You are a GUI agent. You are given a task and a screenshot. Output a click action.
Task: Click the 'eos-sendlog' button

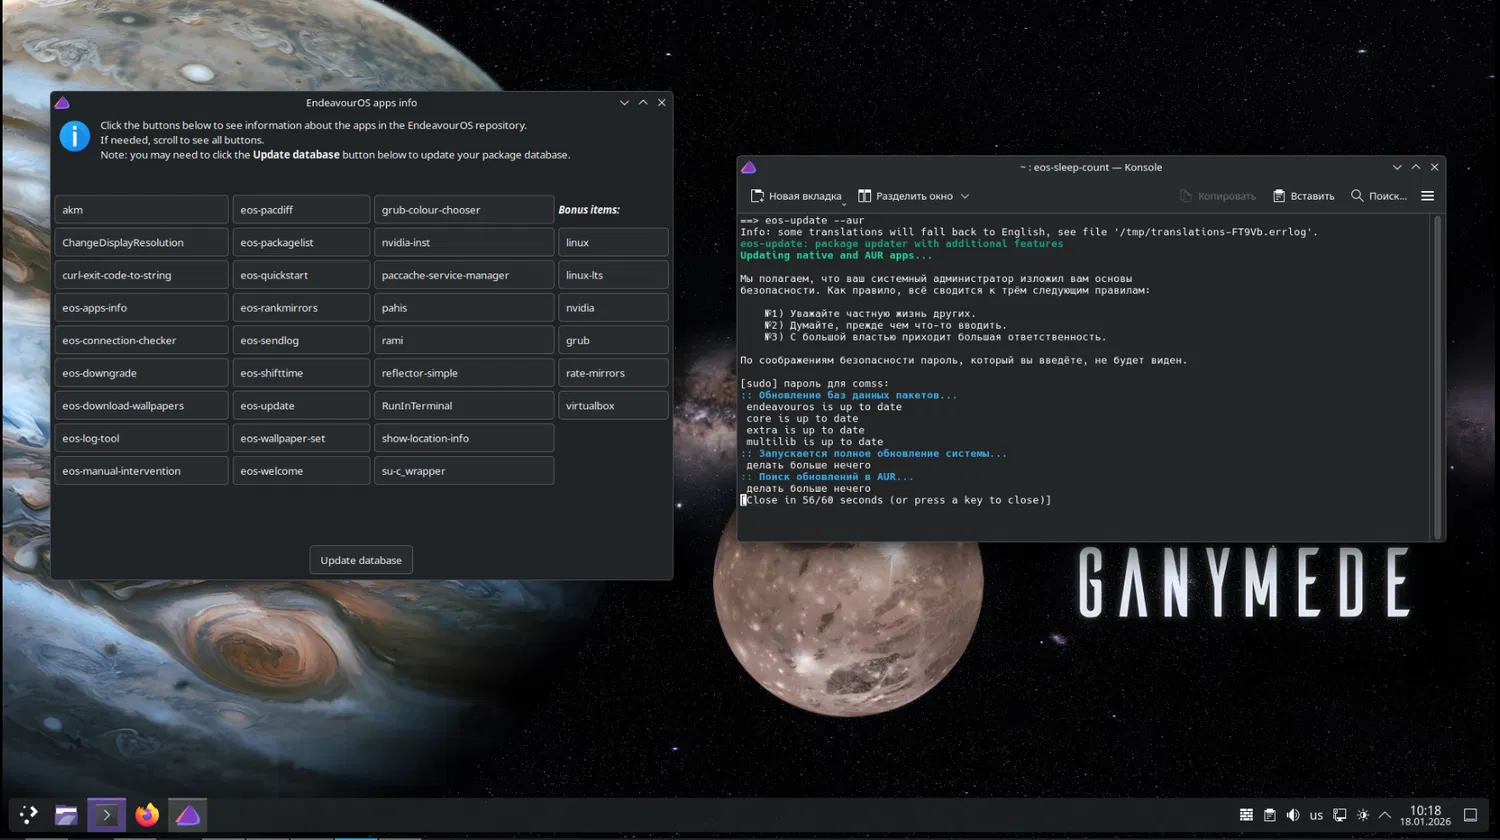coord(302,340)
